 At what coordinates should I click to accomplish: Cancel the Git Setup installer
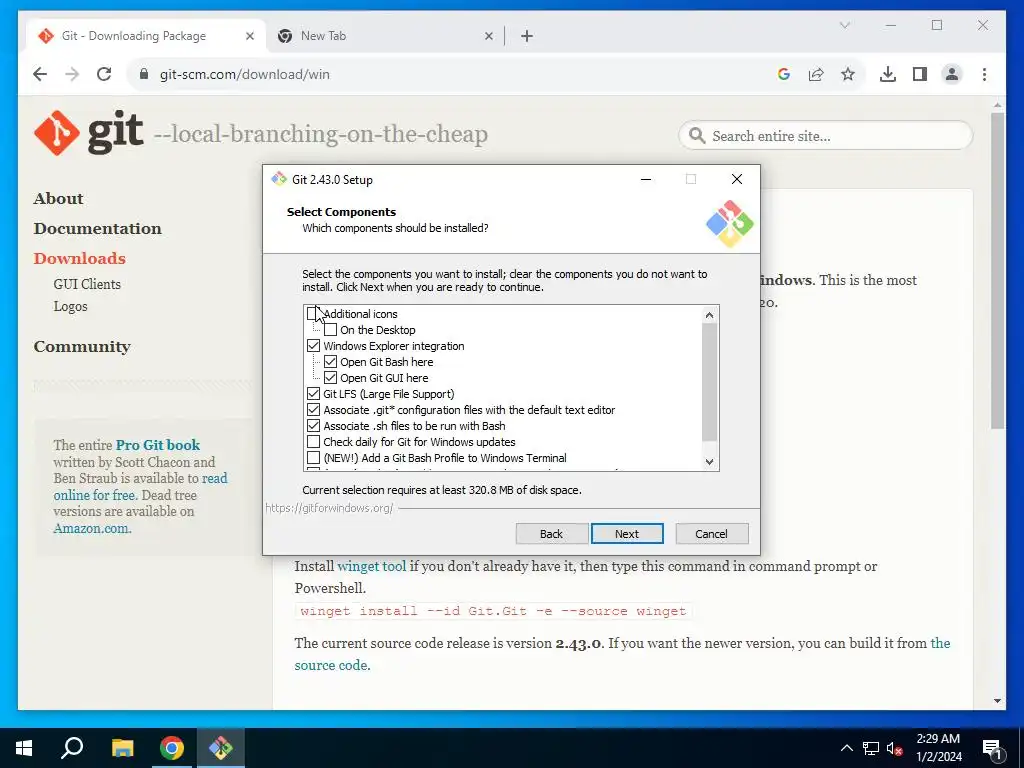point(712,534)
